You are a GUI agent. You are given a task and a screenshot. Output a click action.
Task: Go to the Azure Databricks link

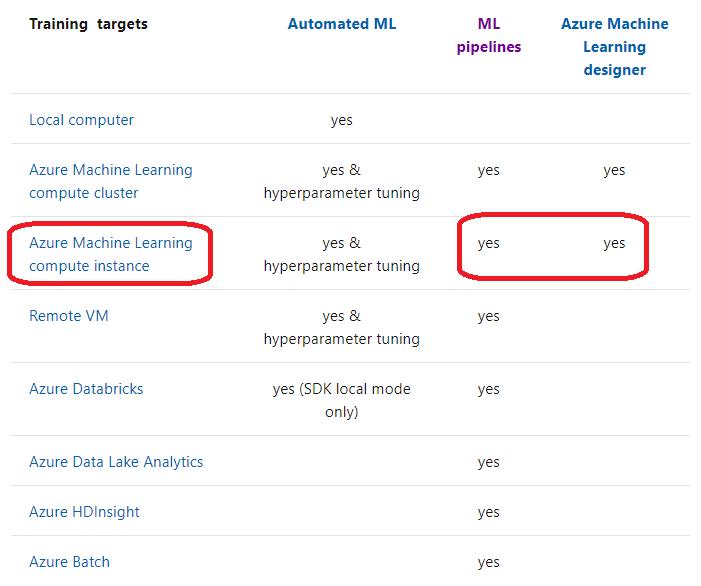(86, 389)
